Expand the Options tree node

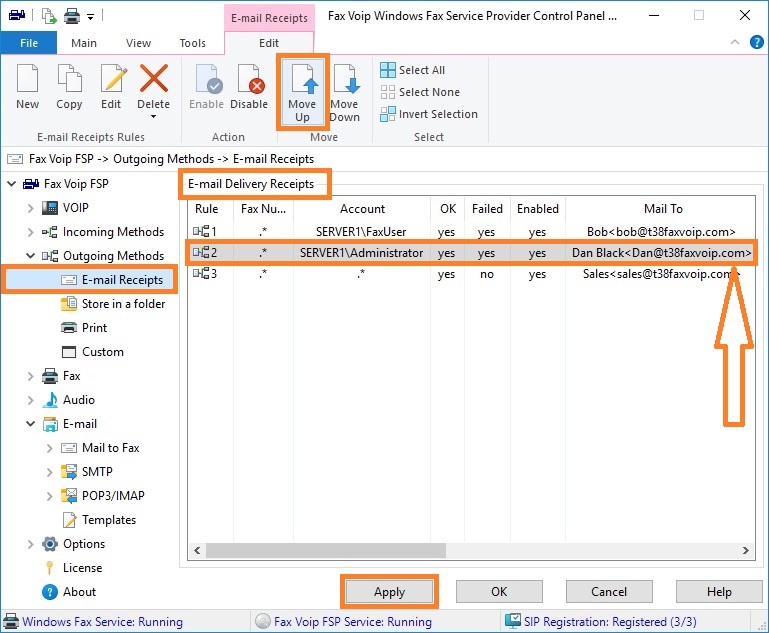pyautogui.click(x=30, y=544)
